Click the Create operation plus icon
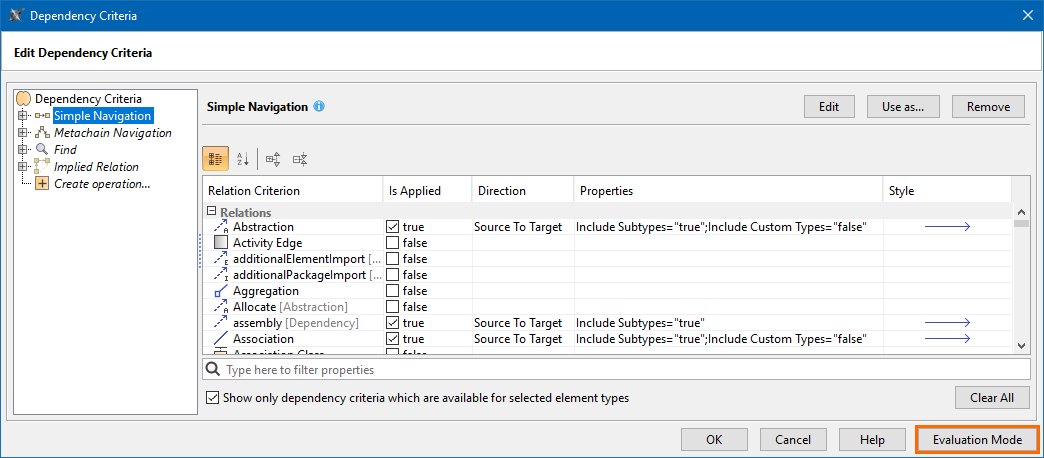1044x458 pixels. [x=42, y=184]
